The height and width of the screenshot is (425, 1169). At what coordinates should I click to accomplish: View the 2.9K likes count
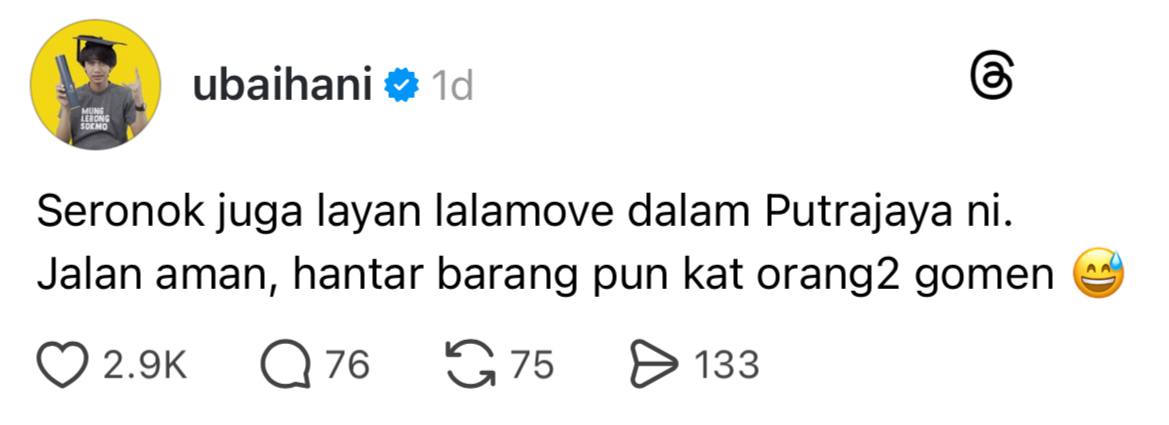(x=145, y=365)
